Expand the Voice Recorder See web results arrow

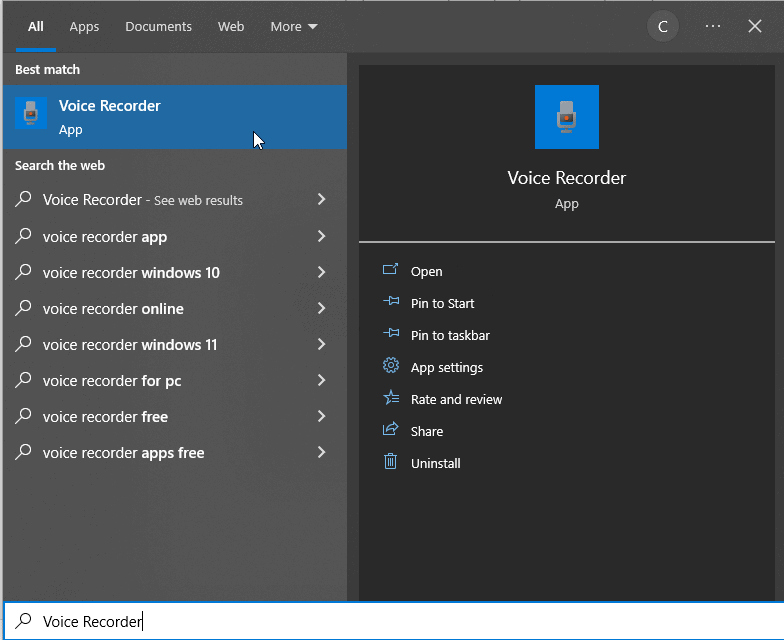(x=322, y=200)
